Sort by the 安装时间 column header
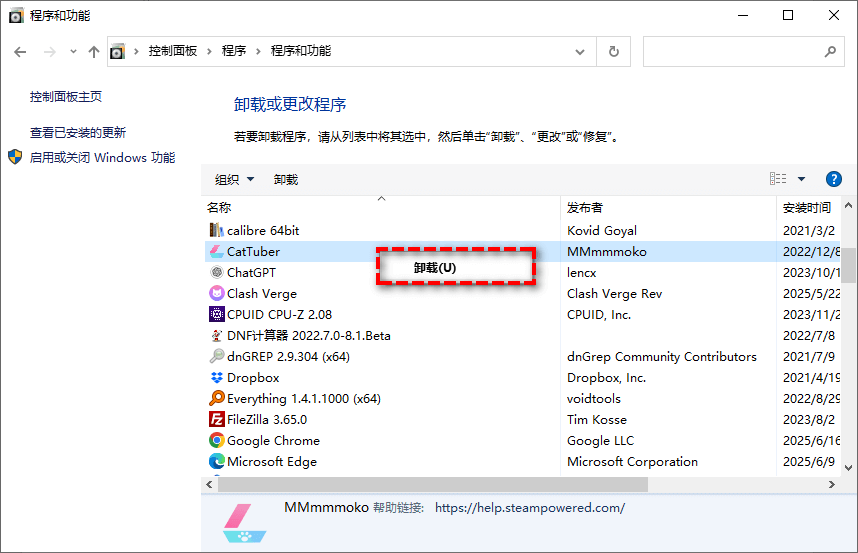This screenshot has width=858, height=553. pyautogui.click(x=808, y=208)
